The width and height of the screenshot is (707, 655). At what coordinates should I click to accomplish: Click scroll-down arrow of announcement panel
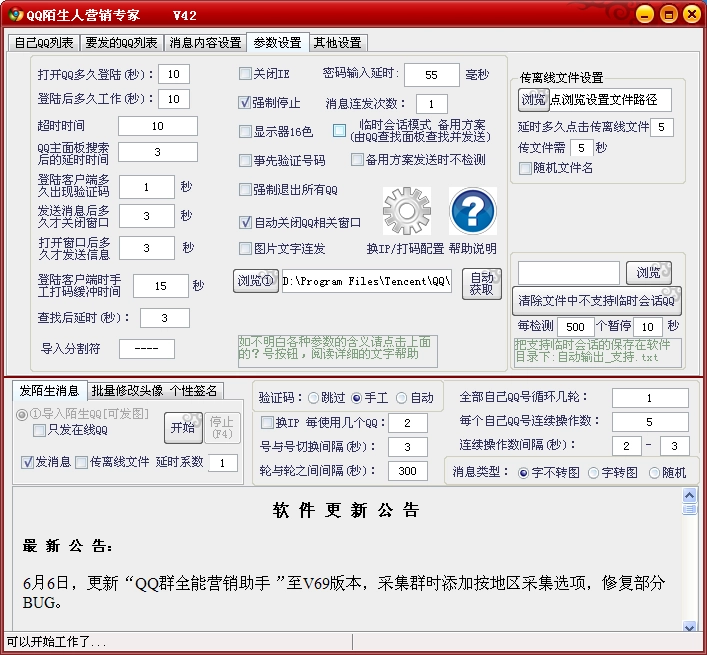pyautogui.click(x=689, y=626)
